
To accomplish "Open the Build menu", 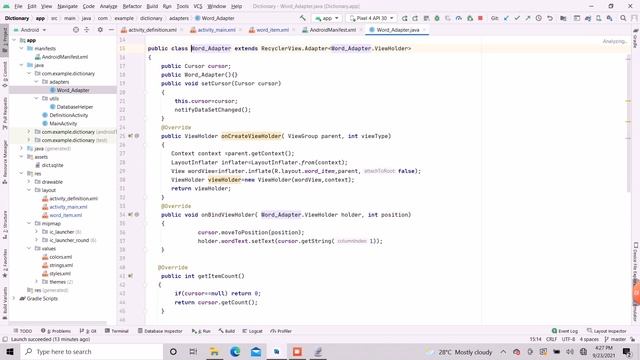I will 152,6.
